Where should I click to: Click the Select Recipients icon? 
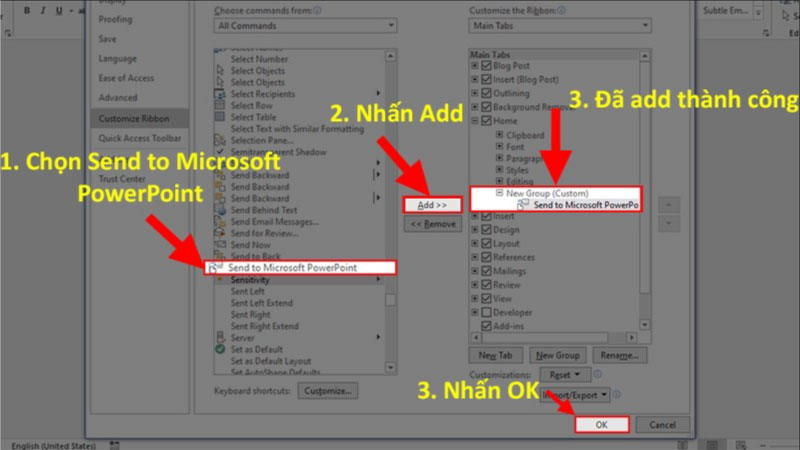click(x=220, y=94)
